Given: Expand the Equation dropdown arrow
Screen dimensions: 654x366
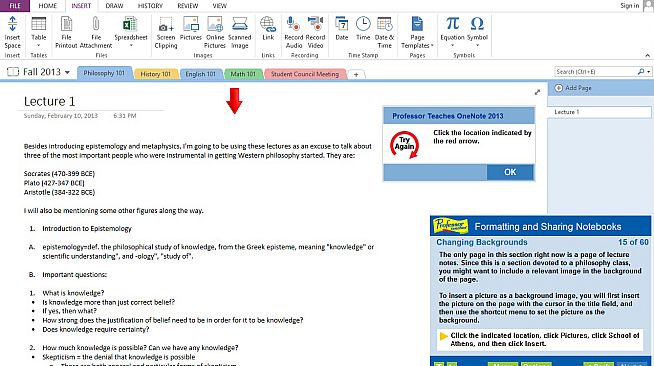Looking at the screenshot, I should (x=452, y=45).
